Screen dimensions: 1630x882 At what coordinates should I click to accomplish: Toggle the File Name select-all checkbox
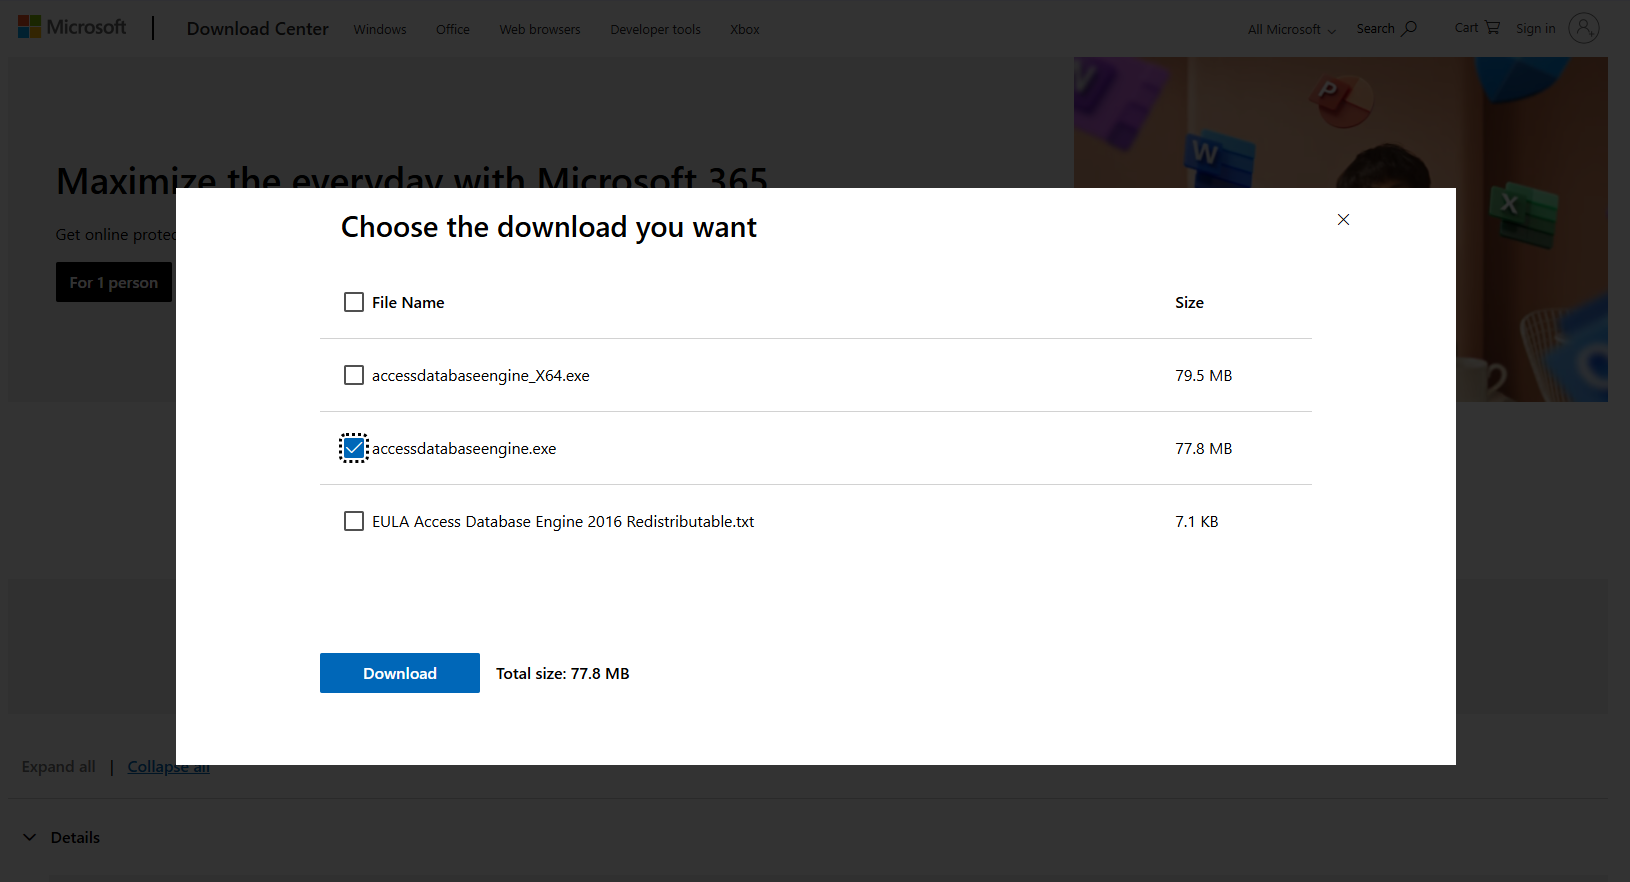tap(354, 302)
